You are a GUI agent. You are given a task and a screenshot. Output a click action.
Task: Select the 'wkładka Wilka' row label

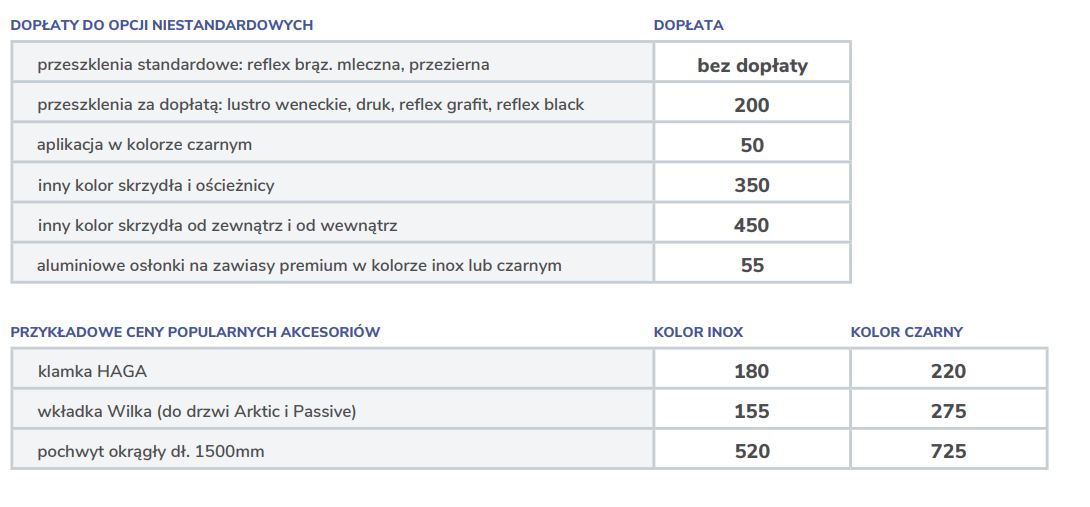(x=196, y=411)
